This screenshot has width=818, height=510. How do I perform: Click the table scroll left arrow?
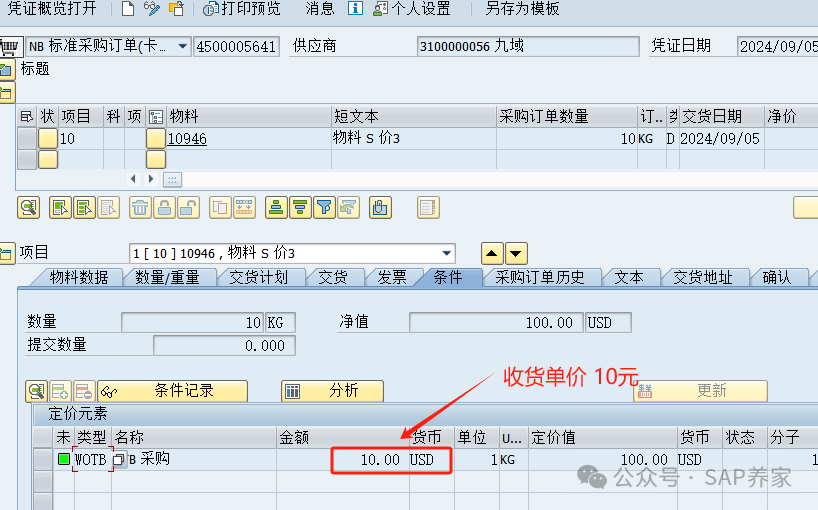tap(133, 179)
